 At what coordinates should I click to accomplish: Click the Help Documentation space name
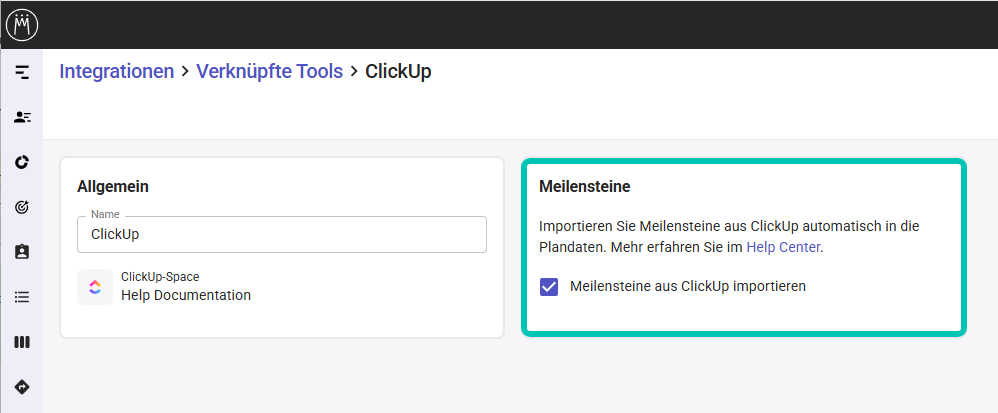pos(186,295)
